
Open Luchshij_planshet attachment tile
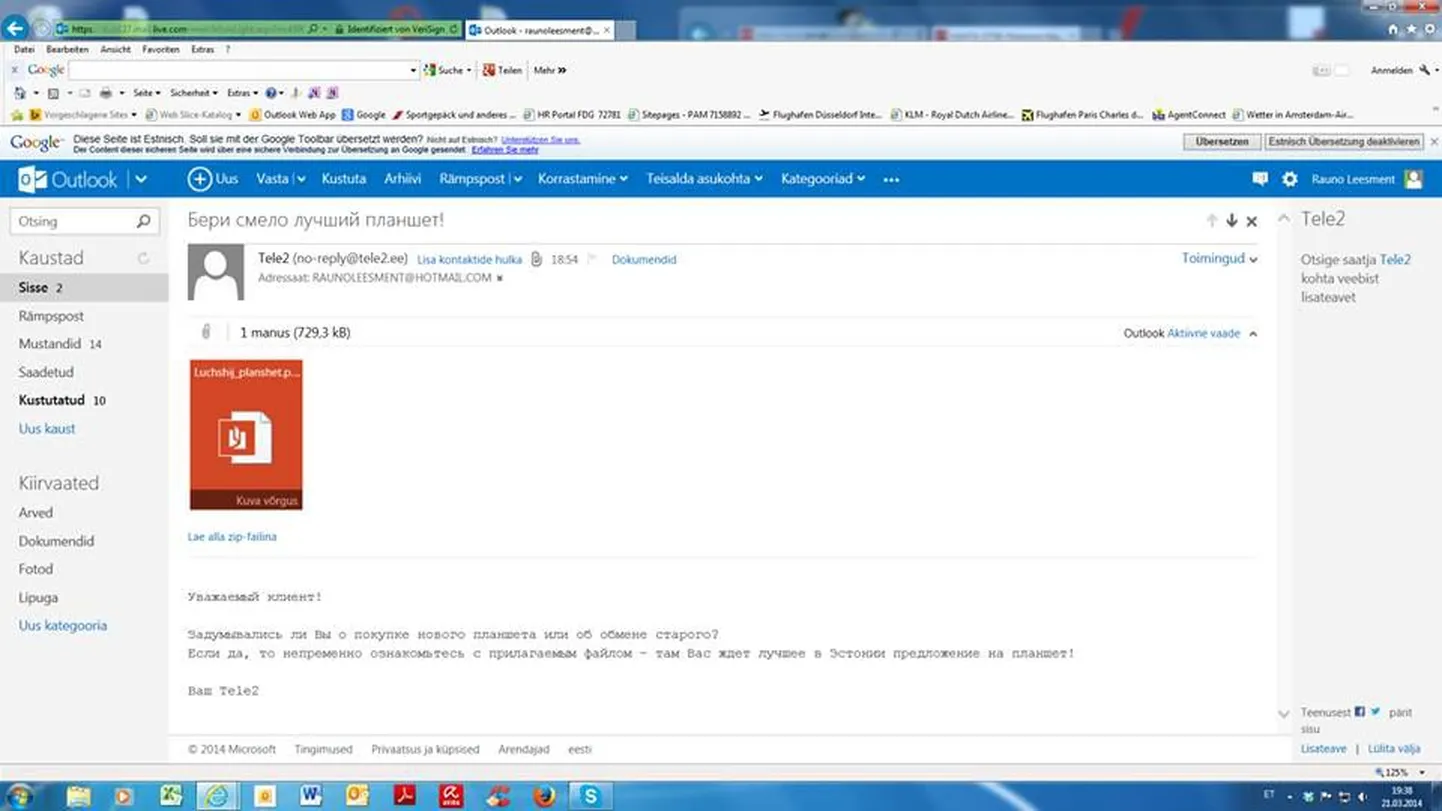pos(246,435)
